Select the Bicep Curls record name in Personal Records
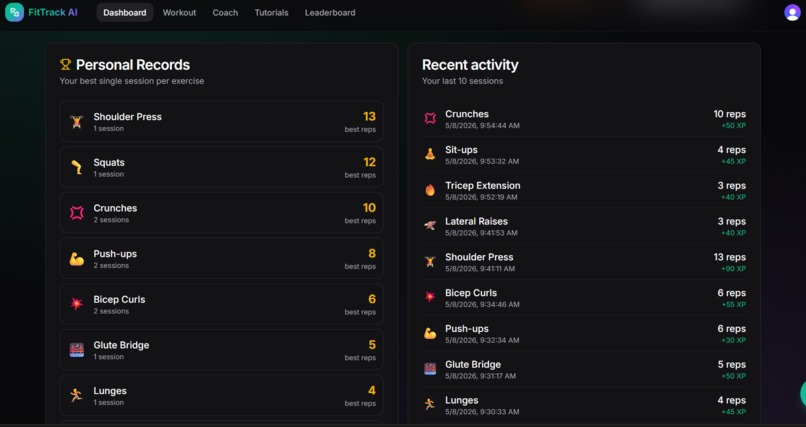Image resolution: width=806 pixels, height=427 pixels. (119, 300)
